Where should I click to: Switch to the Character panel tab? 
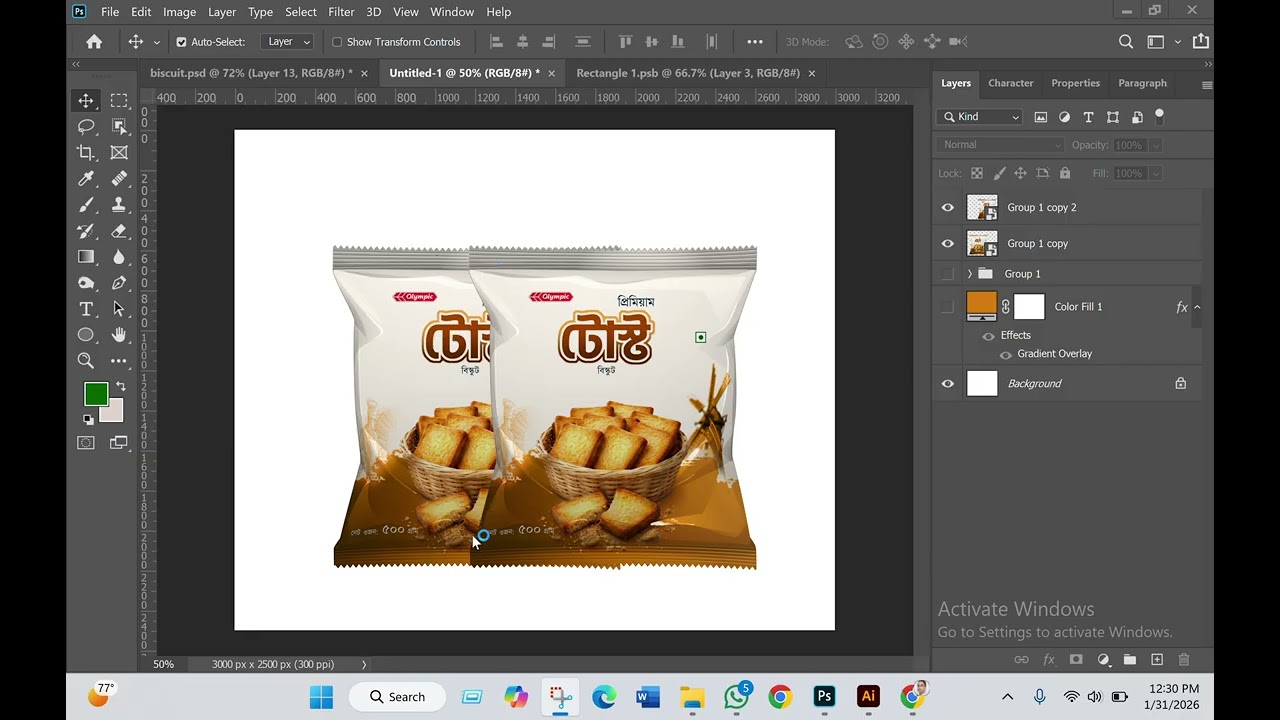pyautogui.click(x=1010, y=83)
